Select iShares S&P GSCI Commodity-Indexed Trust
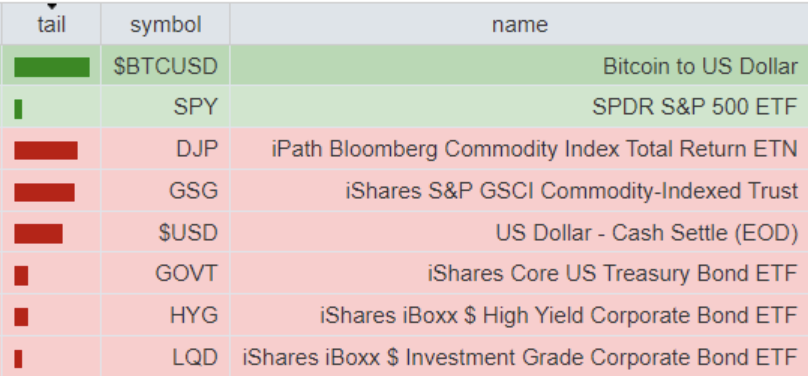This screenshot has height=376, width=808. (571, 191)
